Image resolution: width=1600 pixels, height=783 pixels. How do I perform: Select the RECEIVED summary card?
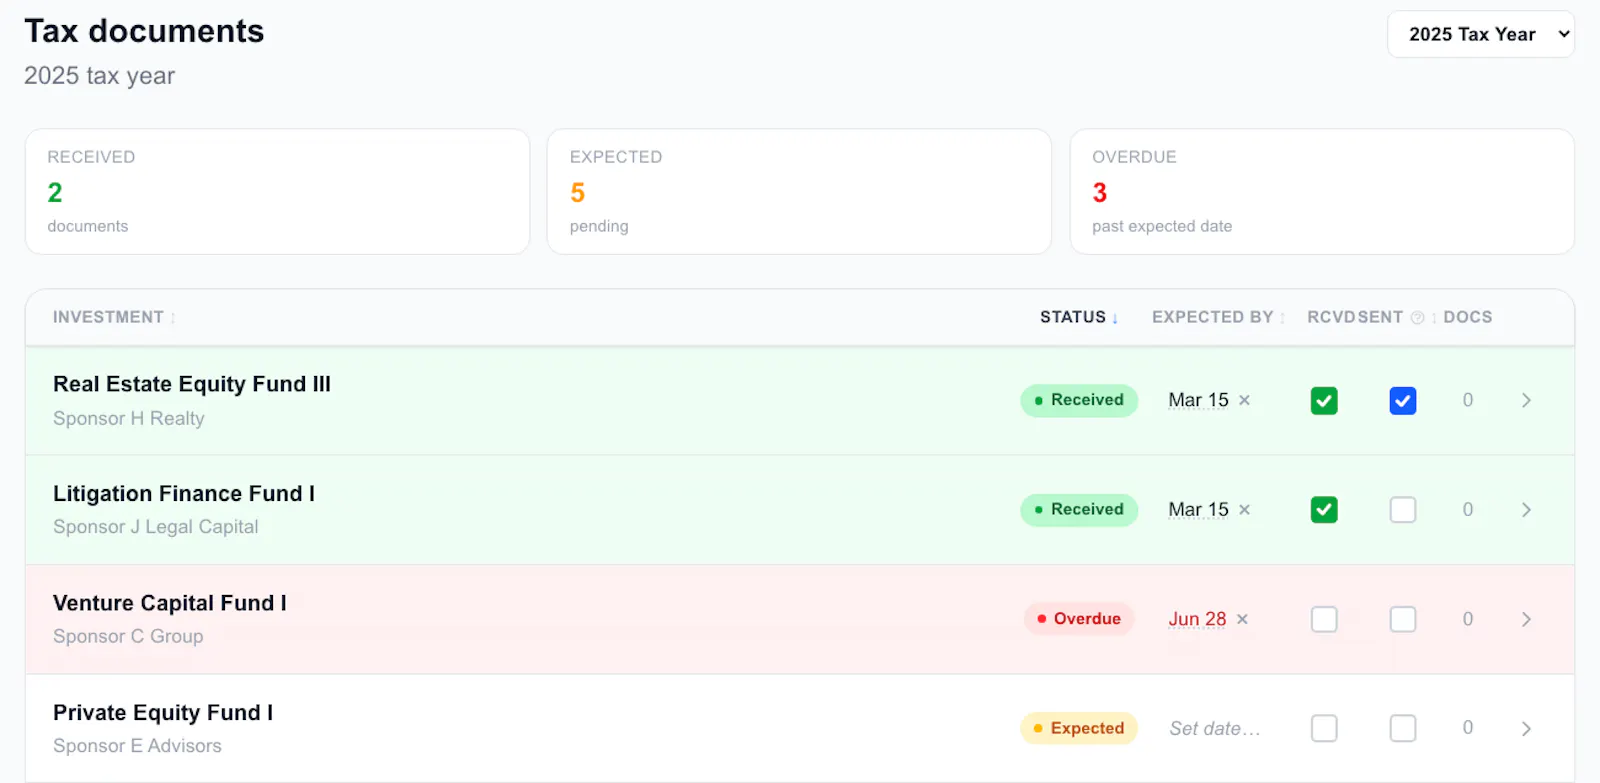click(x=277, y=191)
